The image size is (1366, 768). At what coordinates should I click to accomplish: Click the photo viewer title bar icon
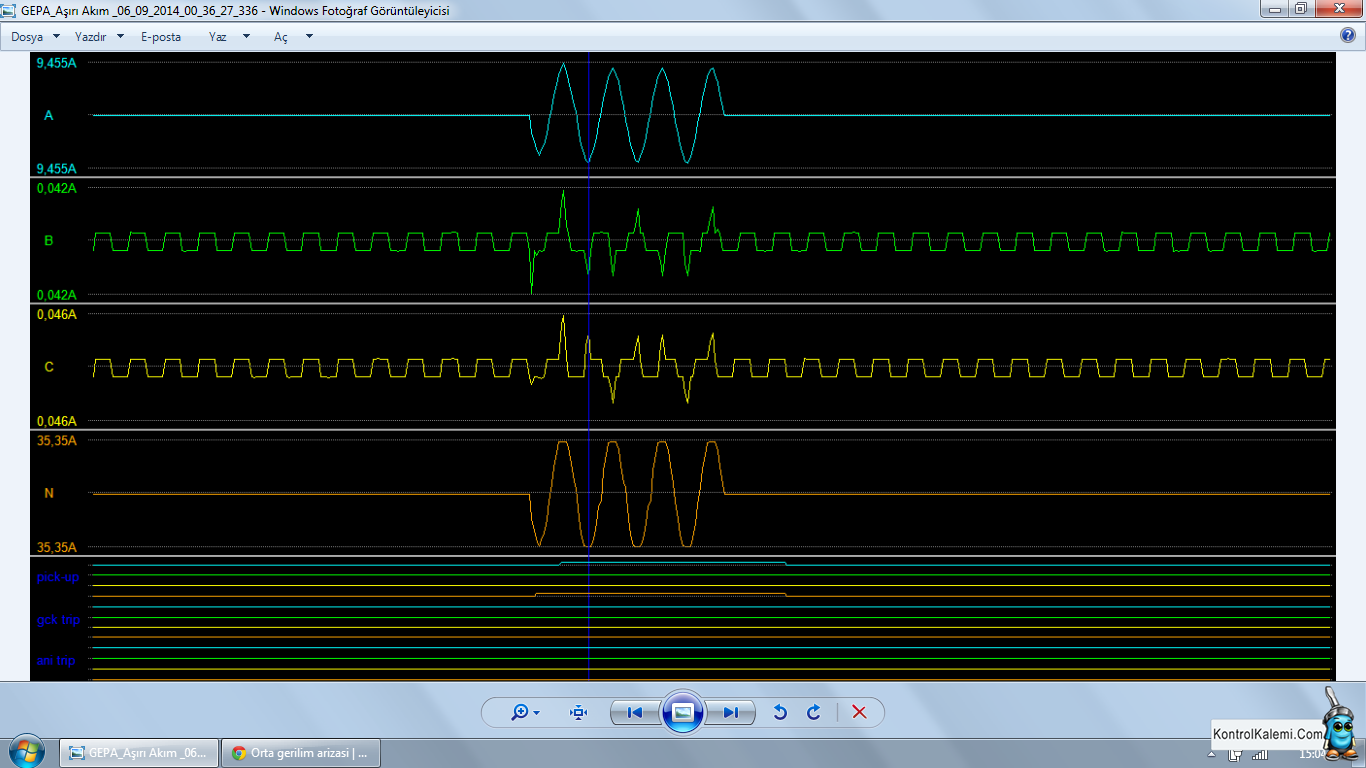9,9
